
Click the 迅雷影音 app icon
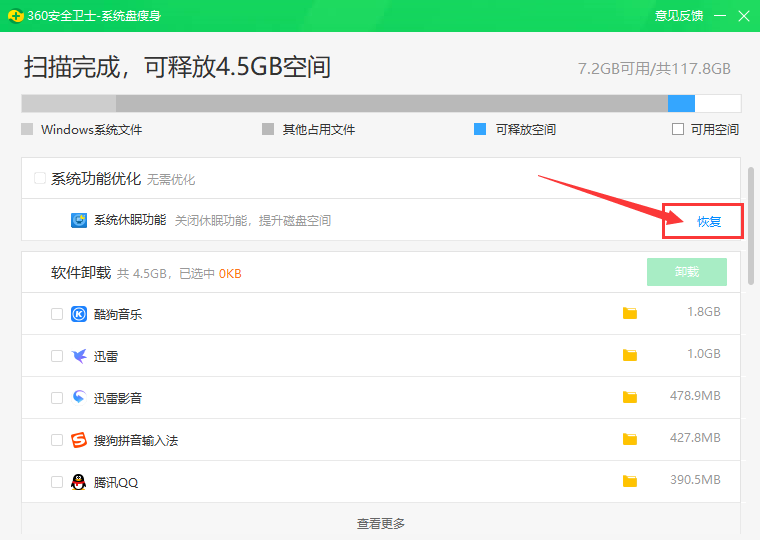point(79,398)
